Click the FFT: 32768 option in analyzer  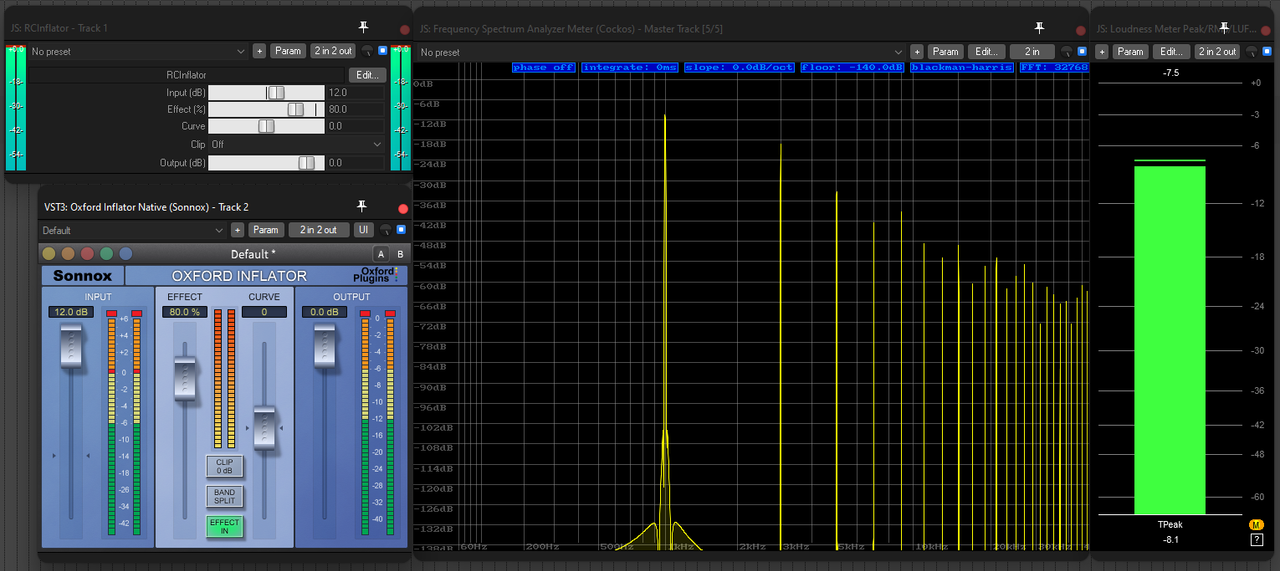pyautogui.click(x=1054, y=67)
